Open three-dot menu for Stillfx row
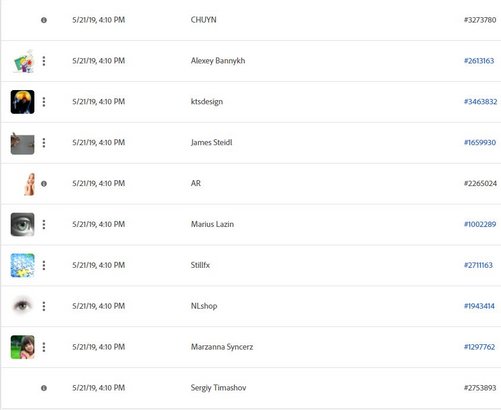The width and height of the screenshot is (501, 410). point(44,265)
